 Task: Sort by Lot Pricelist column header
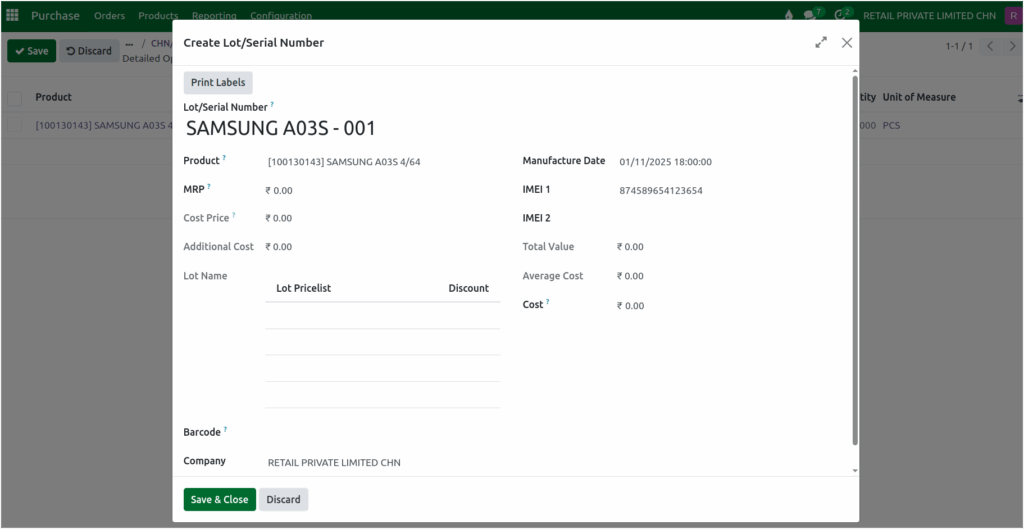point(304,288)
